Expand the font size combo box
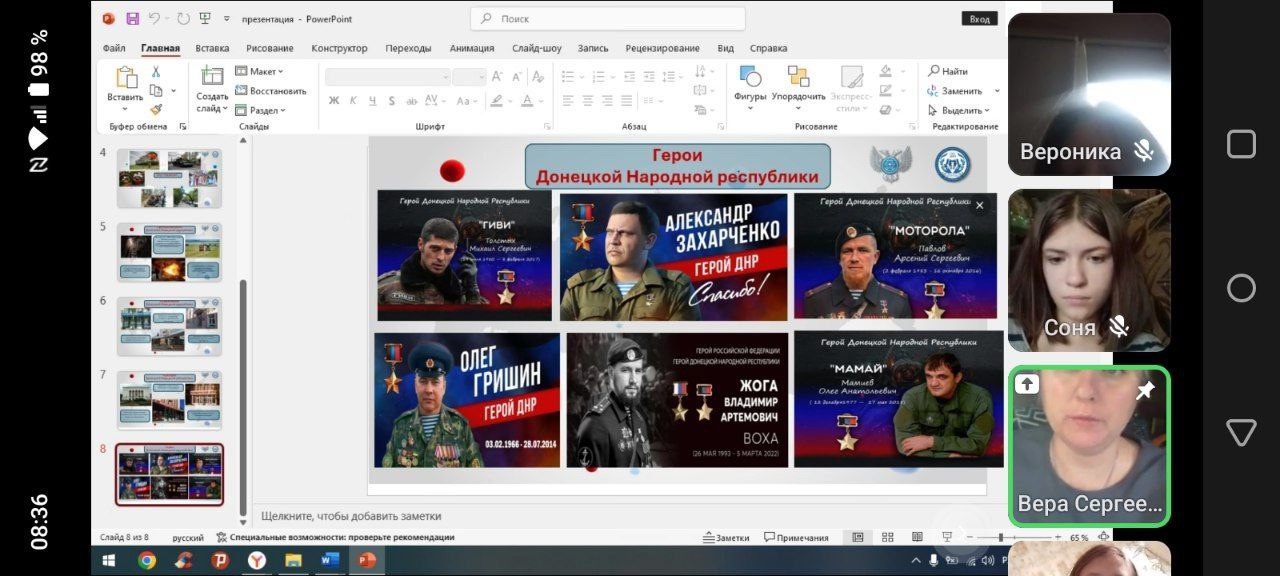 pos(481,77)
